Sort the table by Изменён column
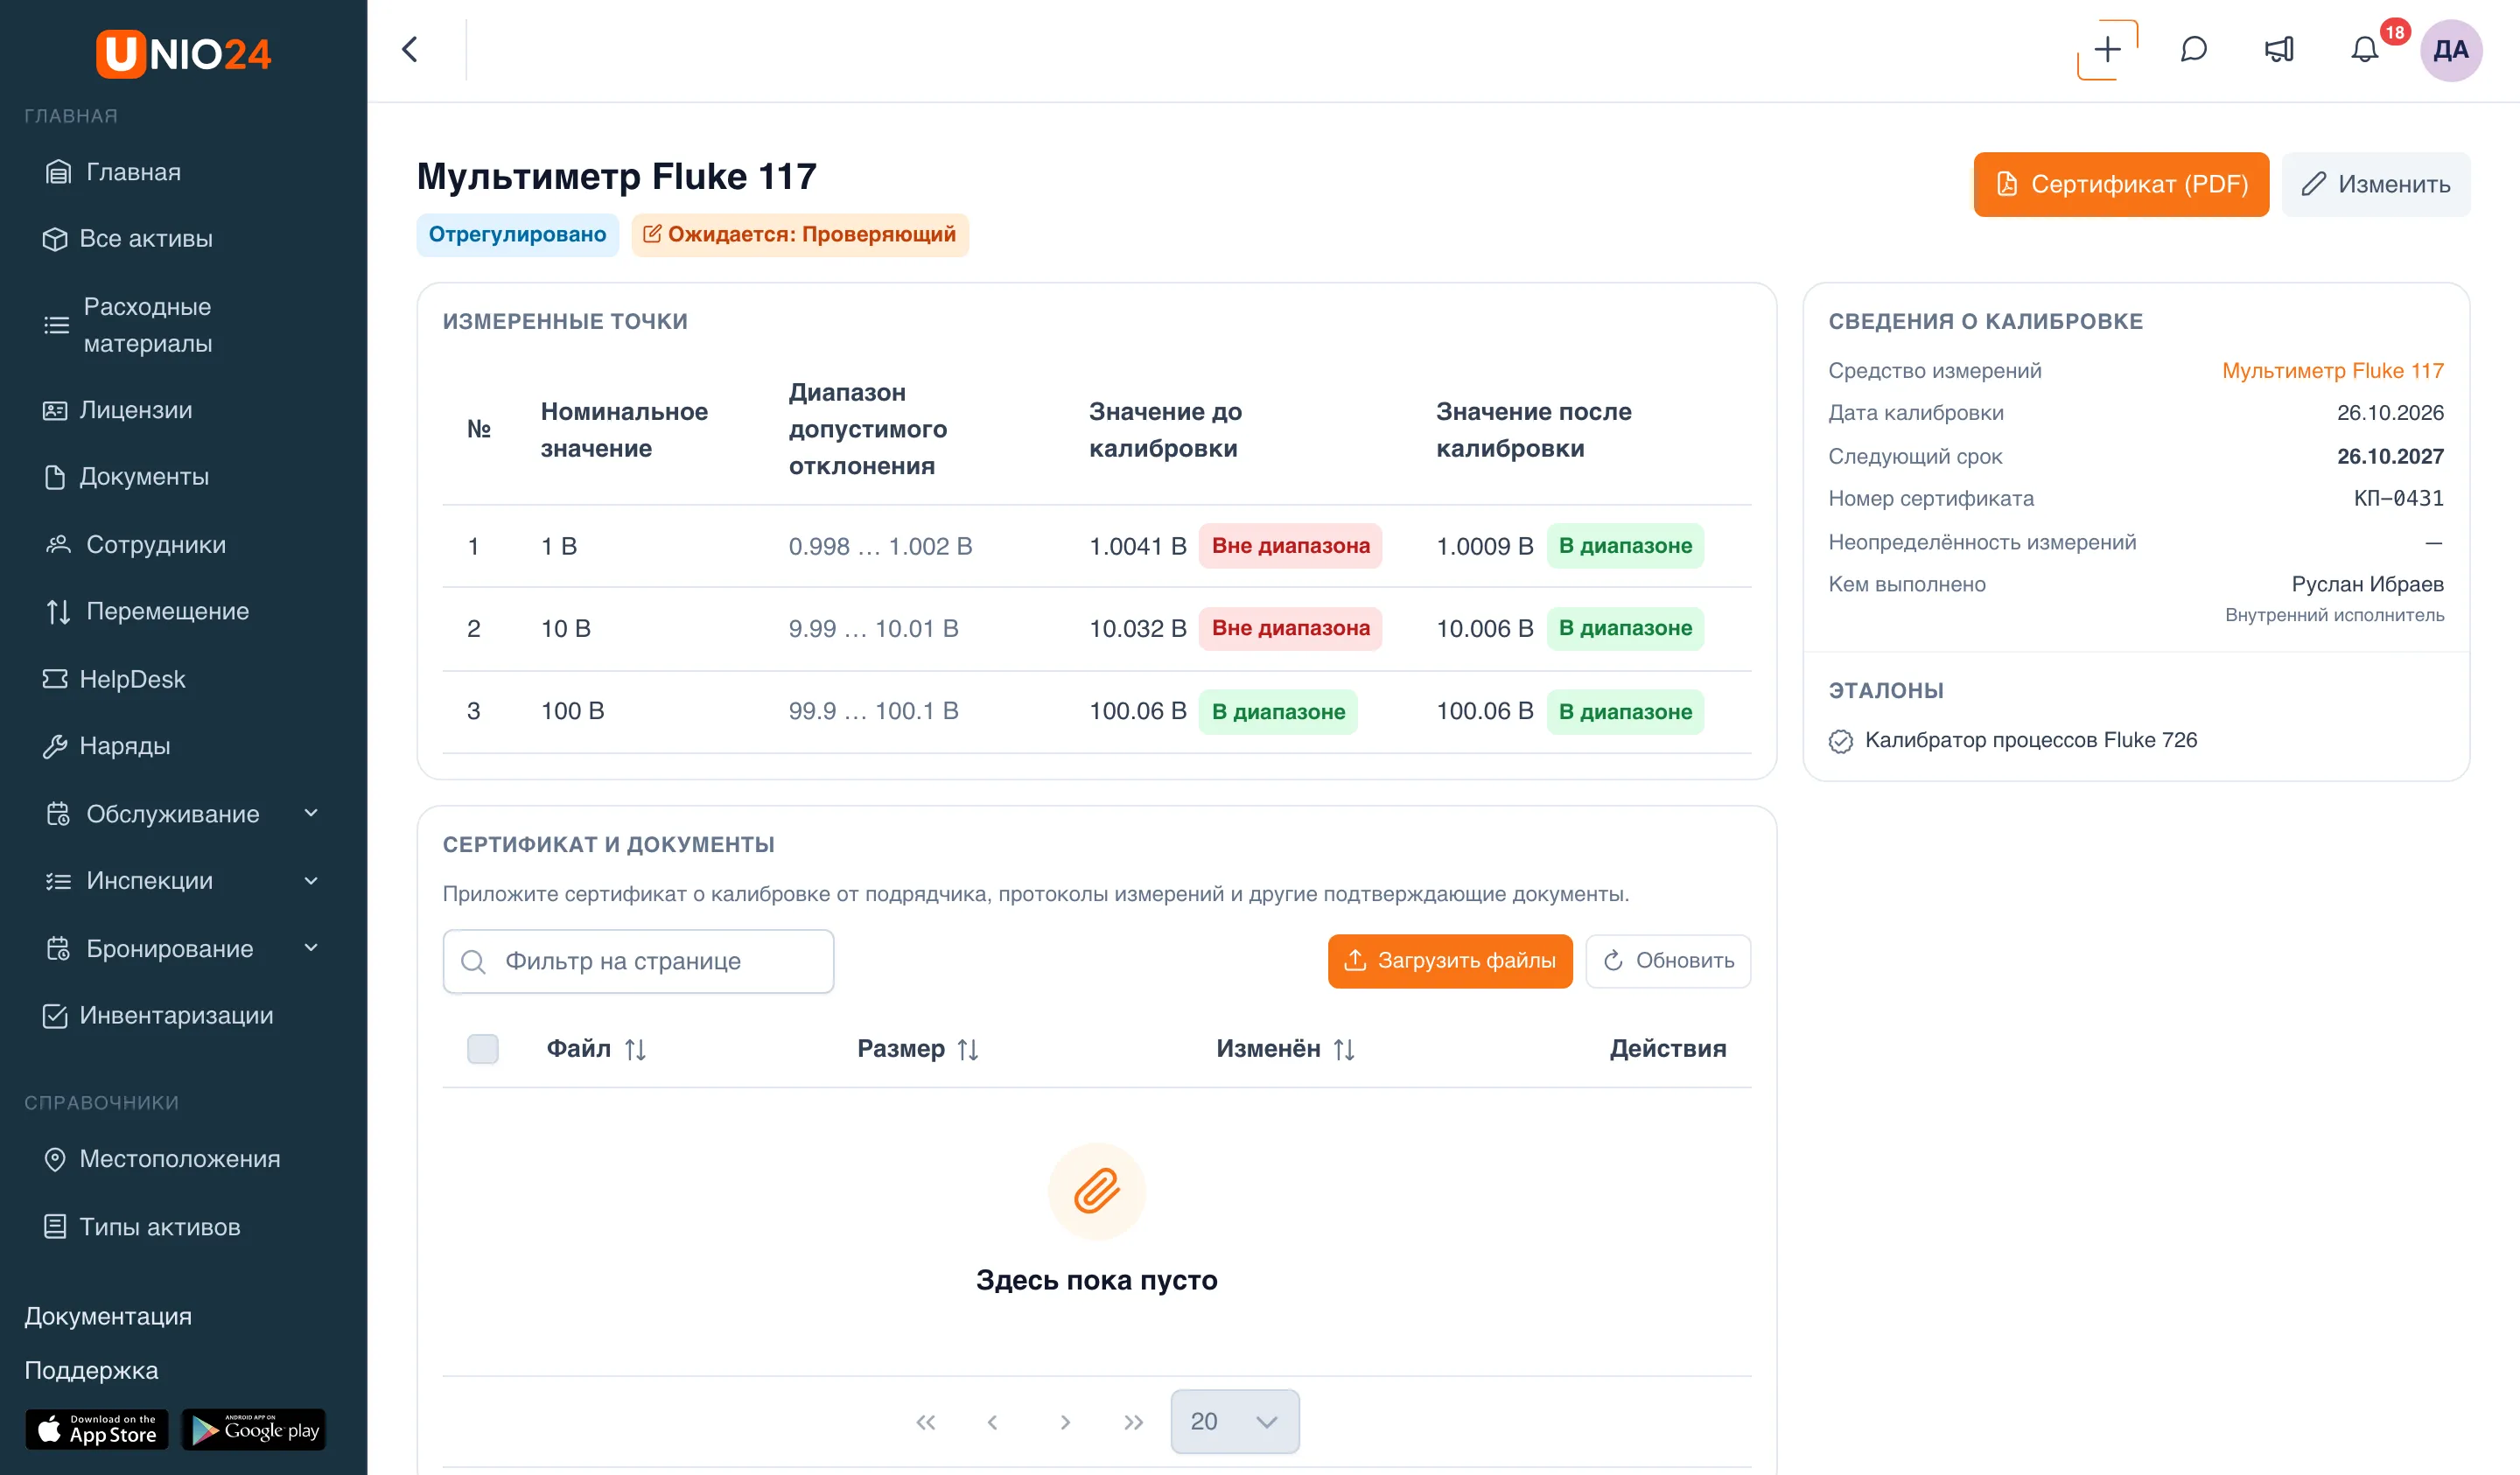 (x=1285, y=1048)
